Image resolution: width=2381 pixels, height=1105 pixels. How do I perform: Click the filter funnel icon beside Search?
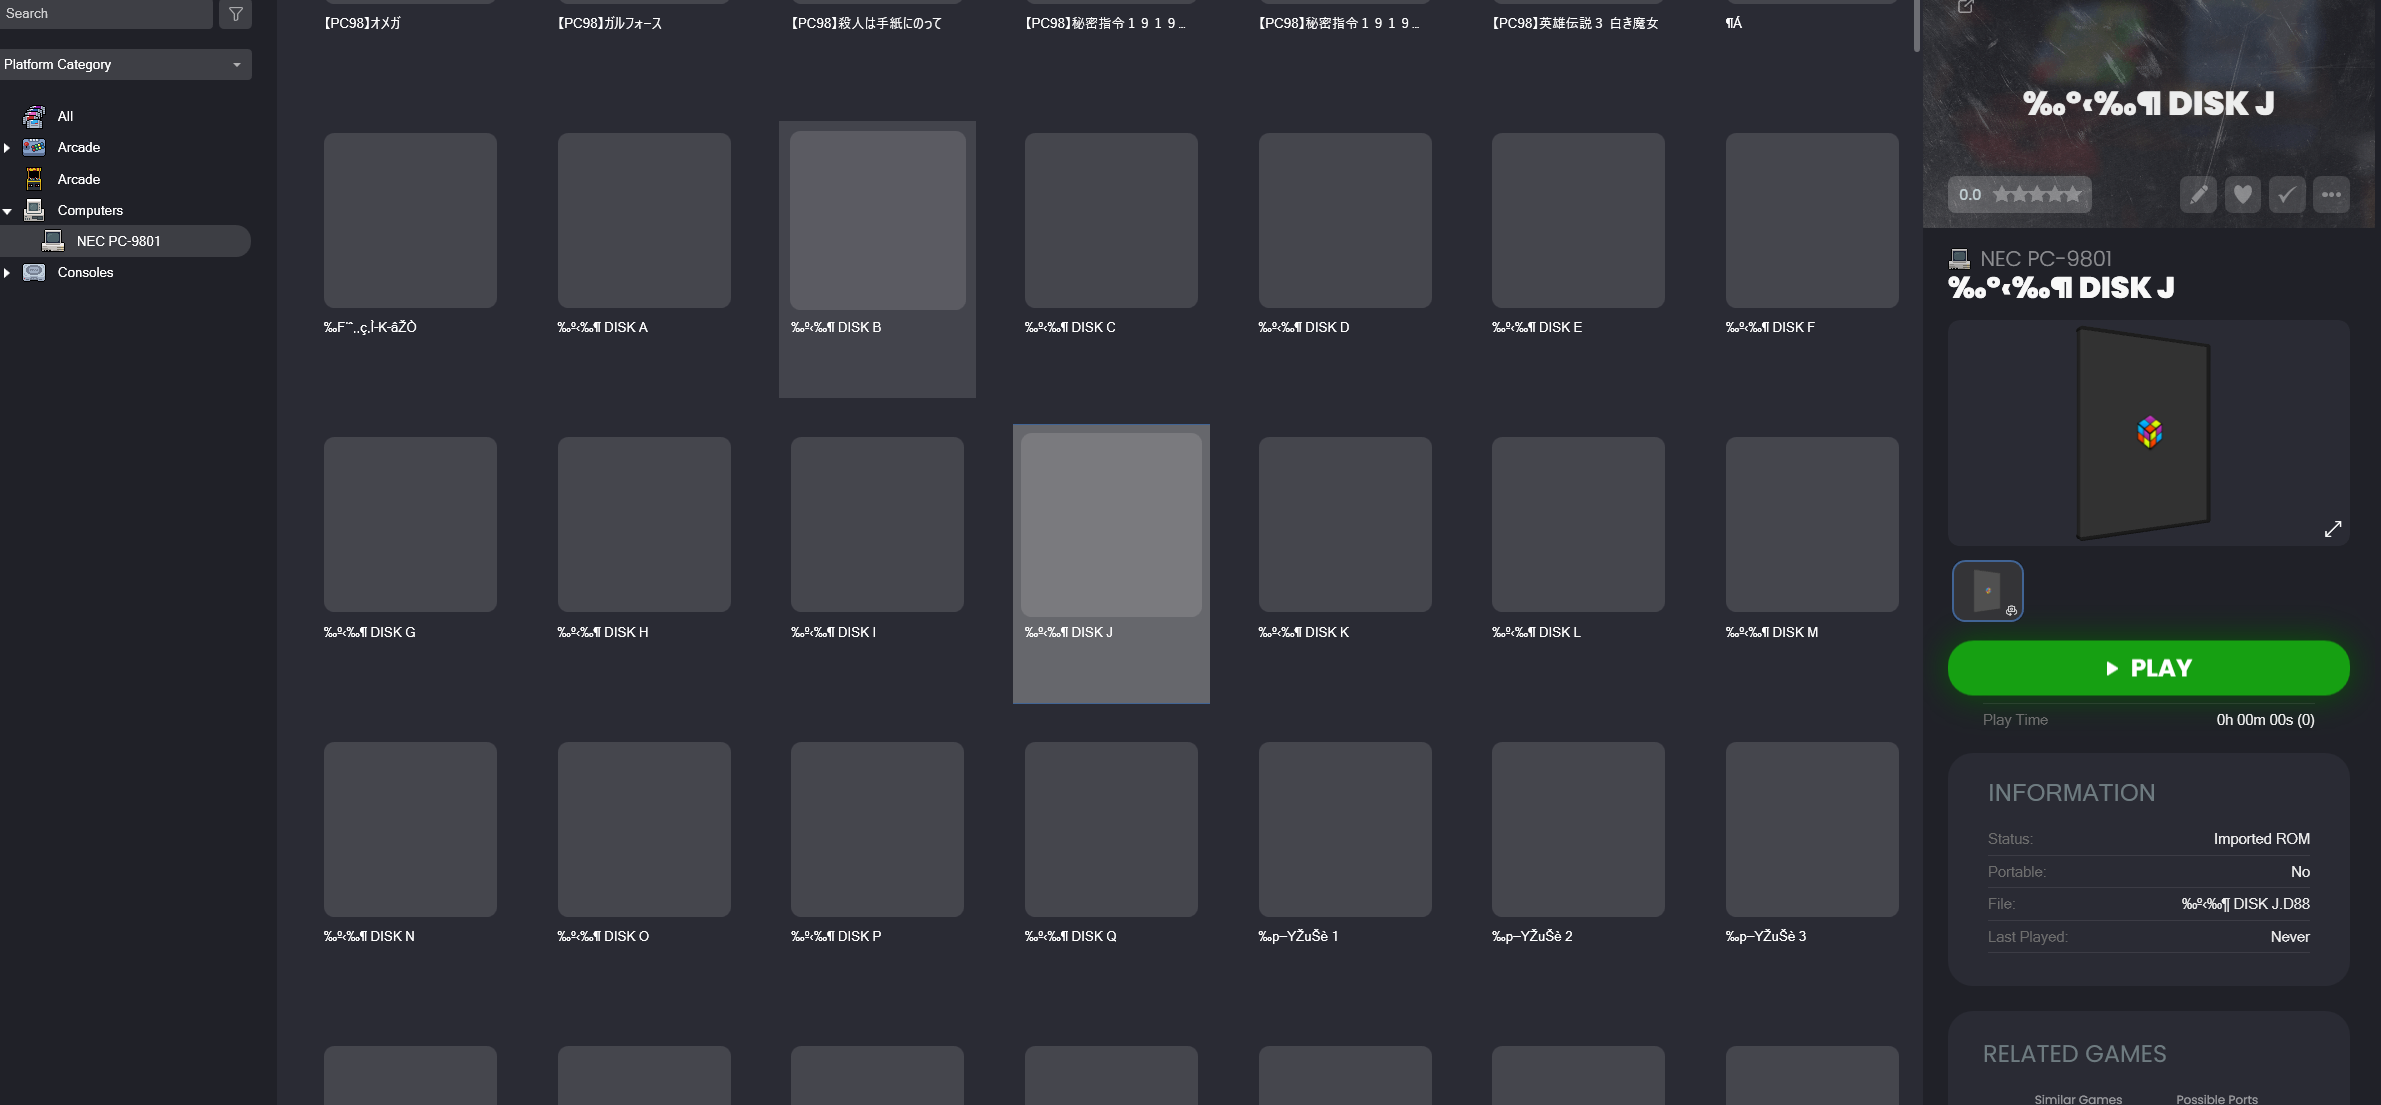point(235,14)
